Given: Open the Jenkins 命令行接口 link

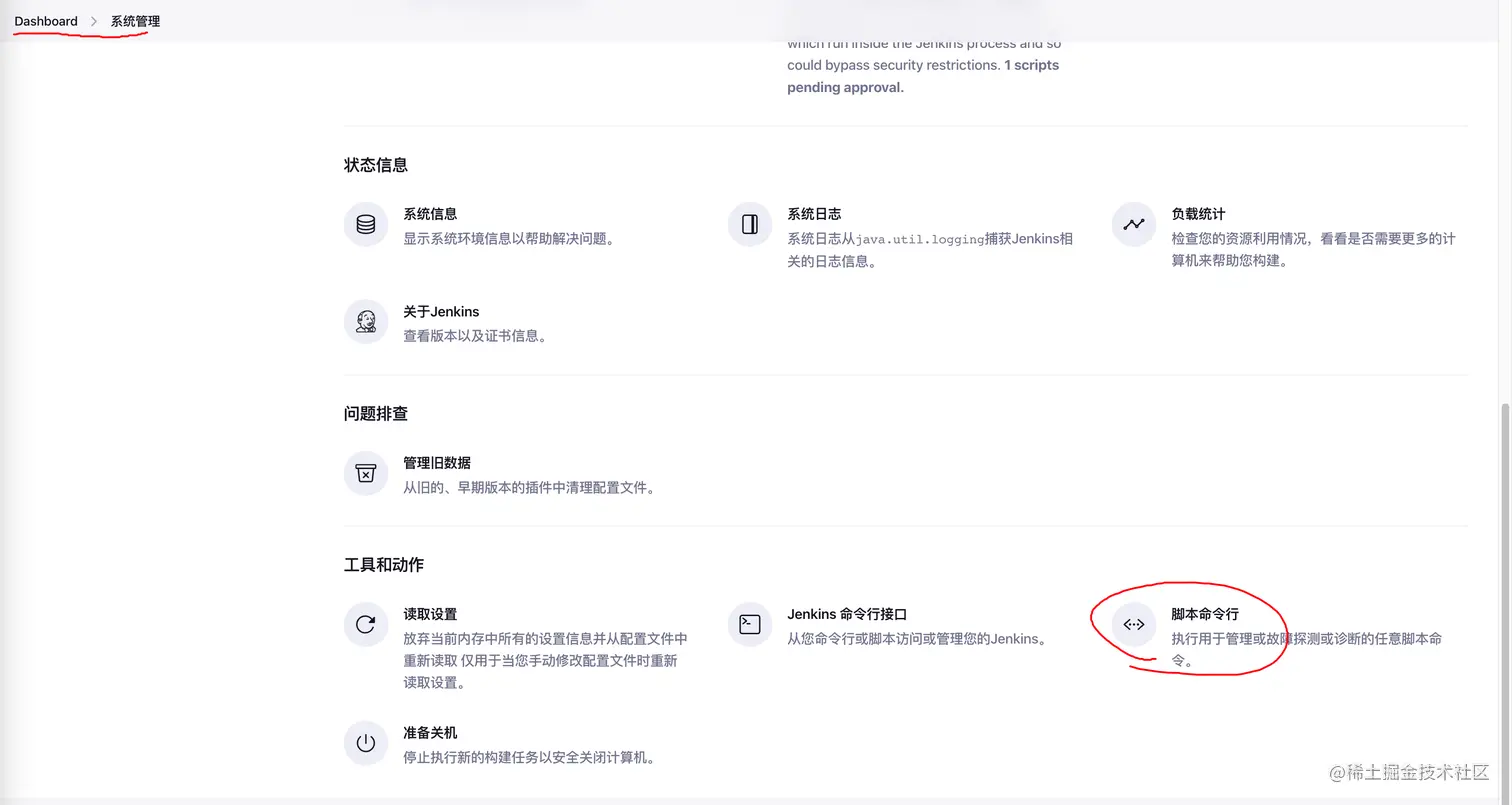Looking at the screenshot, I should [x=847, y=614].
